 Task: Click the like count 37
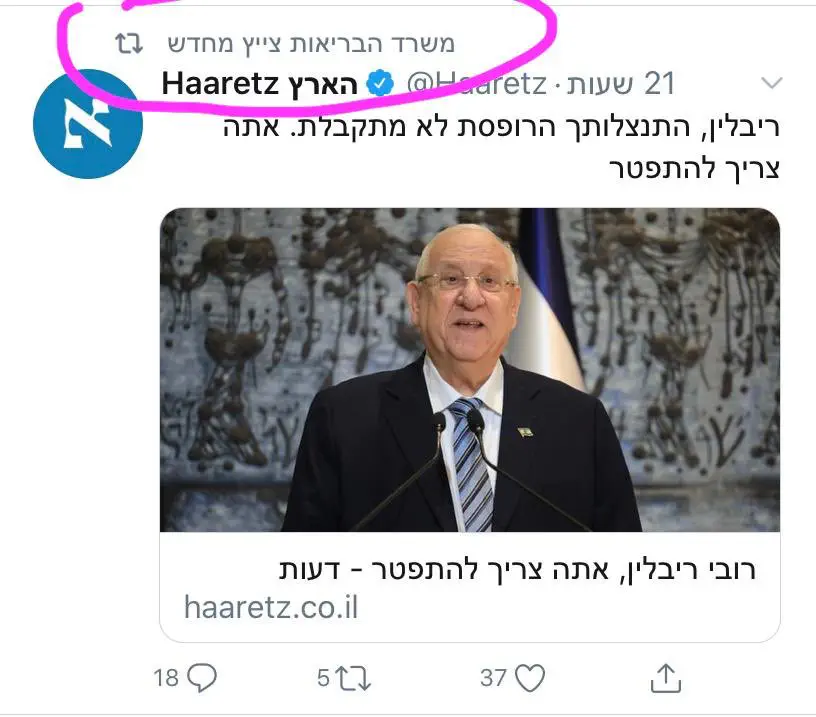[x=493, y=678]
